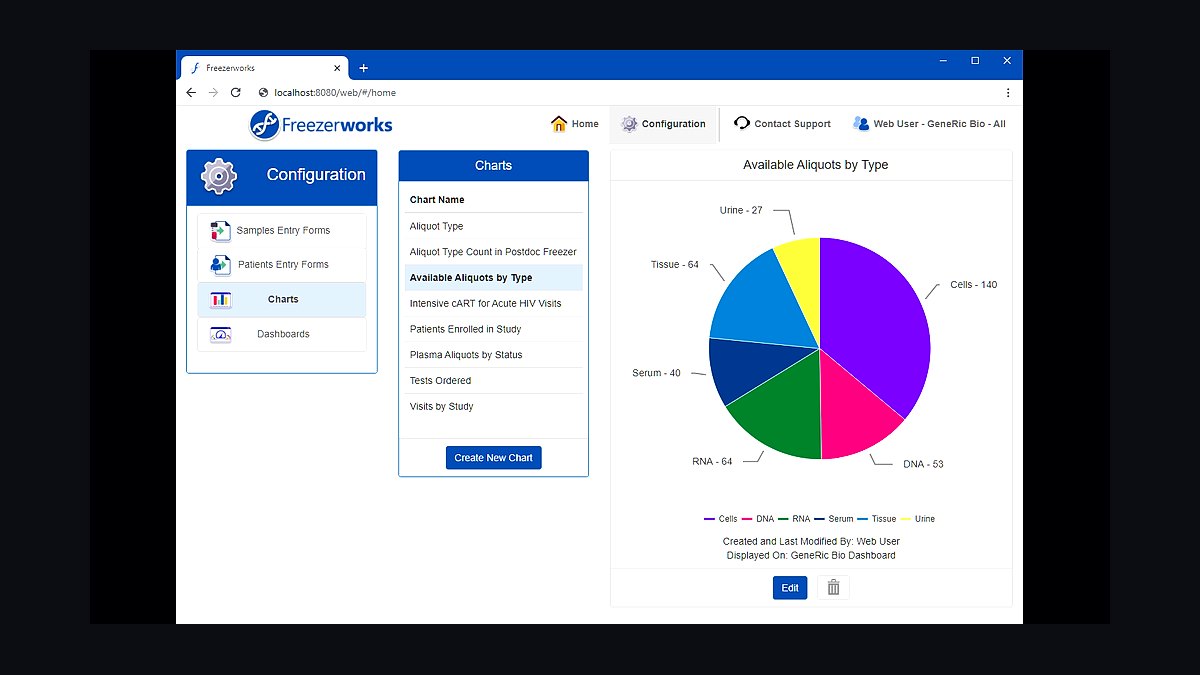Screen dimensions: 1200x675
Task: Select Patients Enrolled in Study chart
Action: [494, 329]
